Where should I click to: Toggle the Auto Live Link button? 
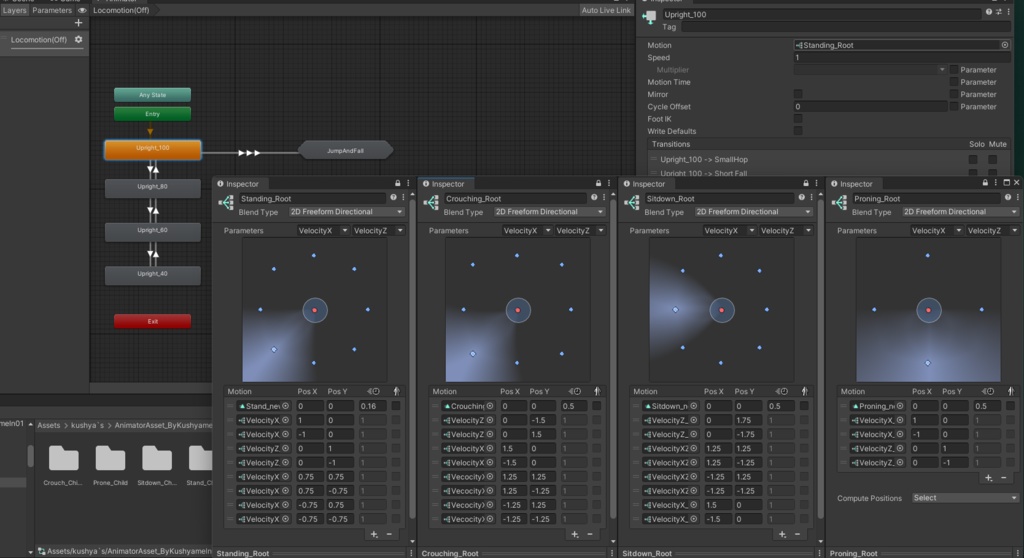pos(606,10)
